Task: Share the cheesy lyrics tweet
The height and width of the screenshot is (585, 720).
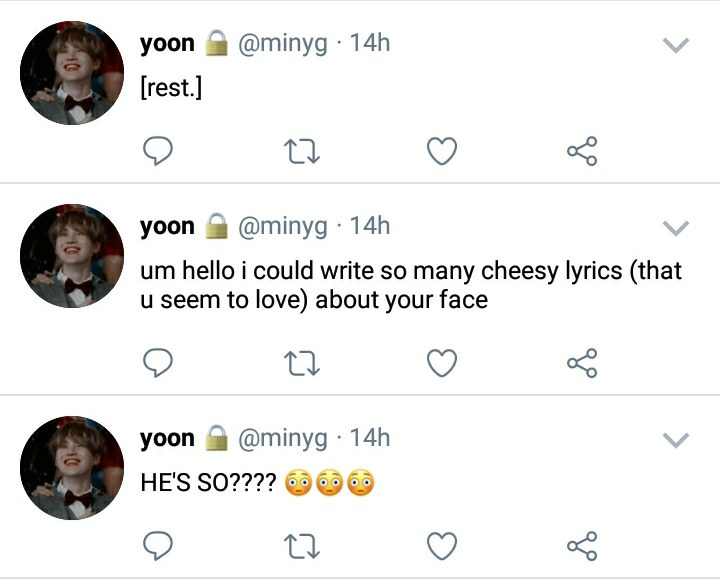Action: coord(582,363)
